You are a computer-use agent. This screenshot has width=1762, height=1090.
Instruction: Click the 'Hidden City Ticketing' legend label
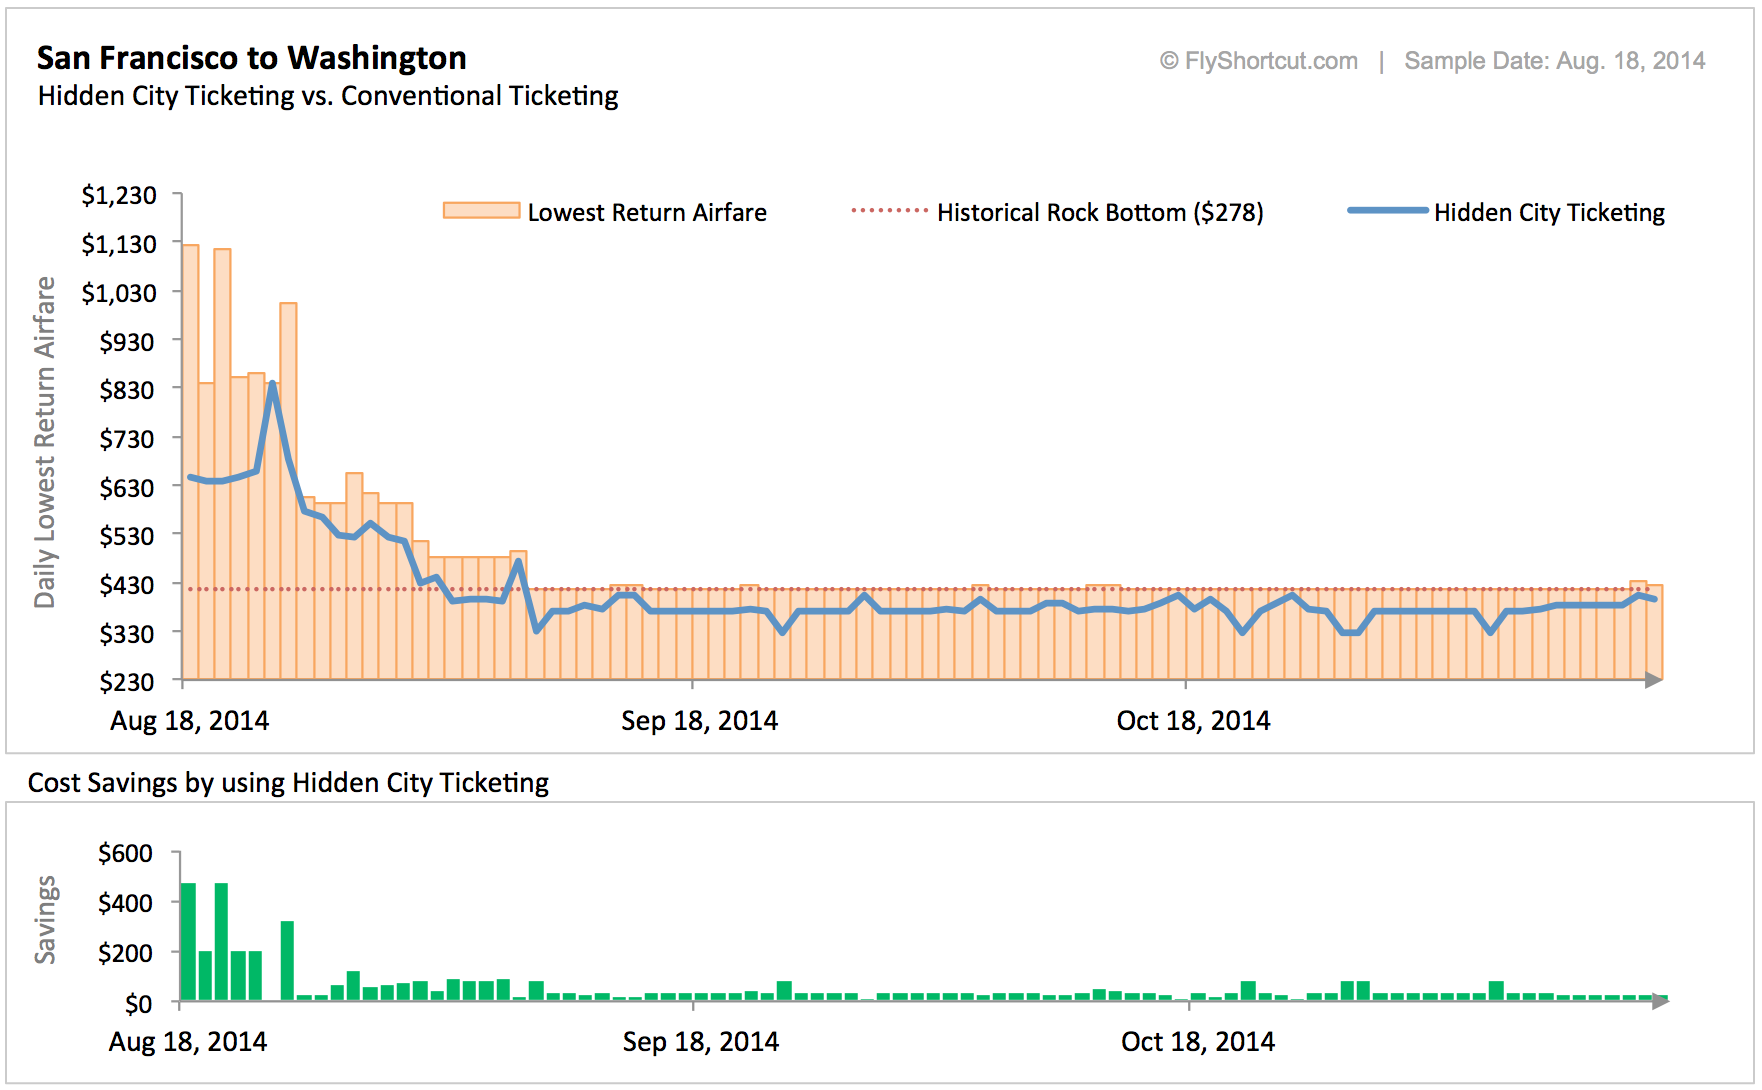[x=1549, y=212]
